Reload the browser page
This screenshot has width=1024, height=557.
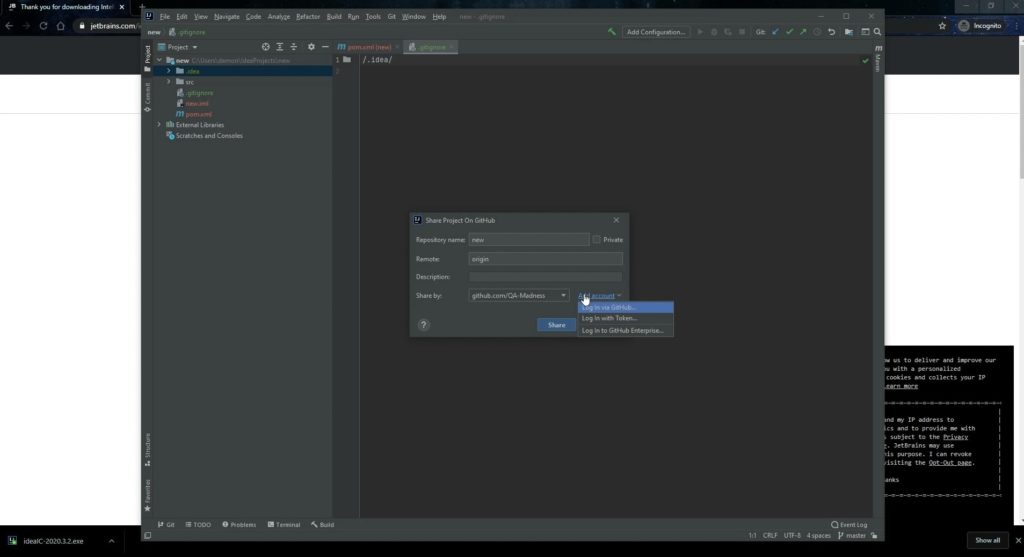click(43, 25)
